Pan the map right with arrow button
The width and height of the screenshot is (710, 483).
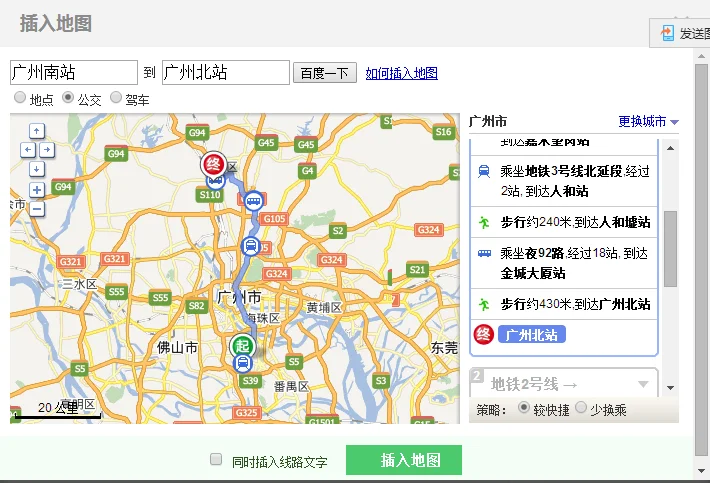47,150
